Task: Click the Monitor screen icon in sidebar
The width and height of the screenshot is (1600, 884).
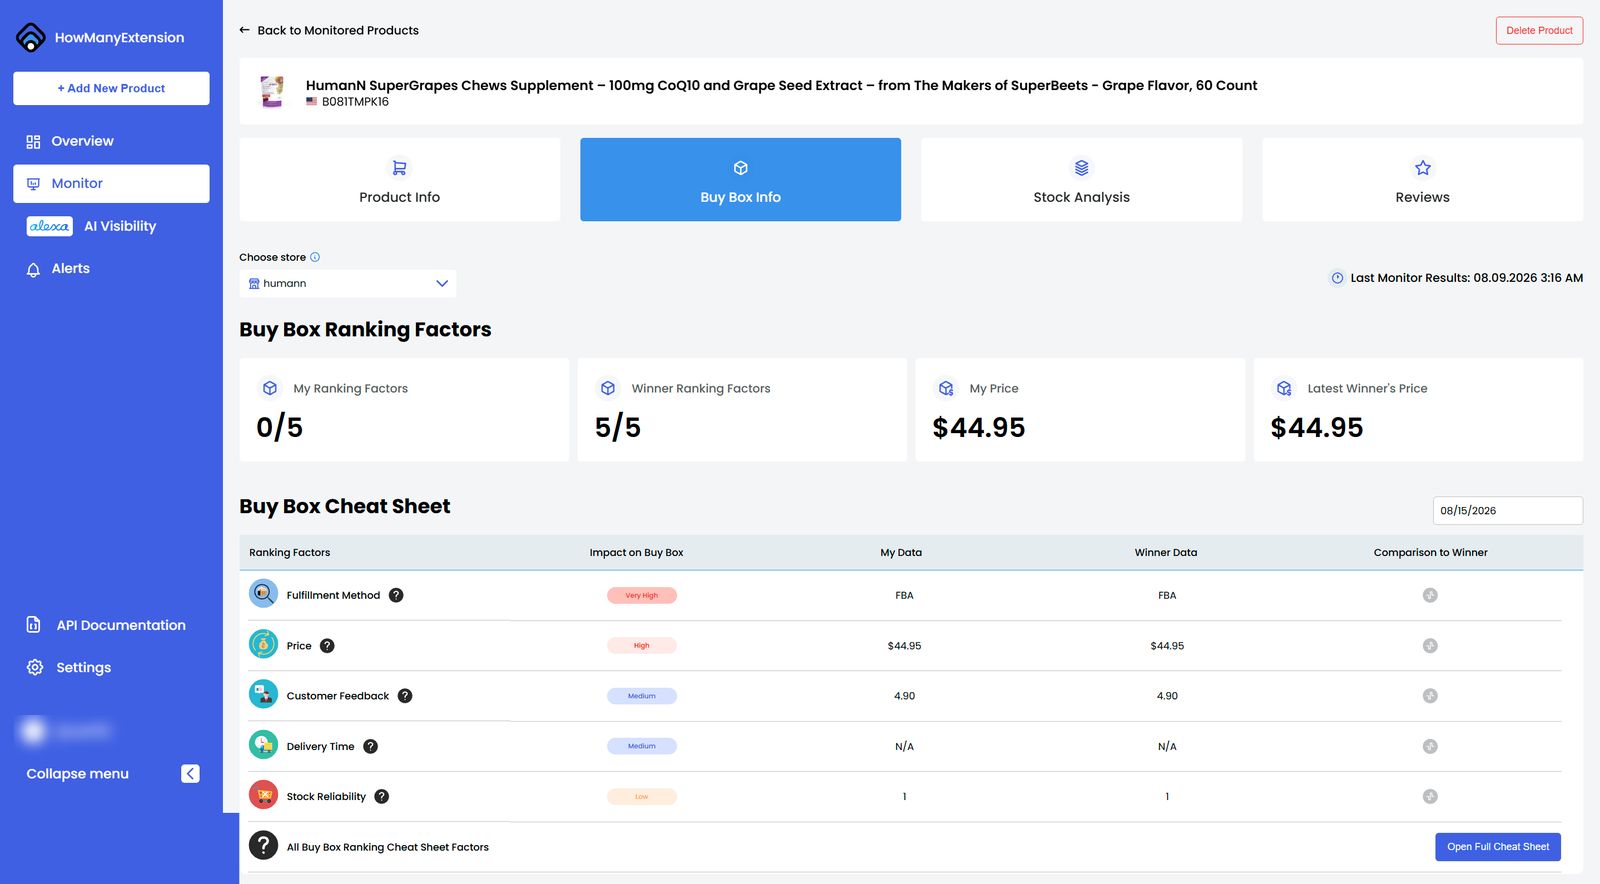Action: pos(33,184)
